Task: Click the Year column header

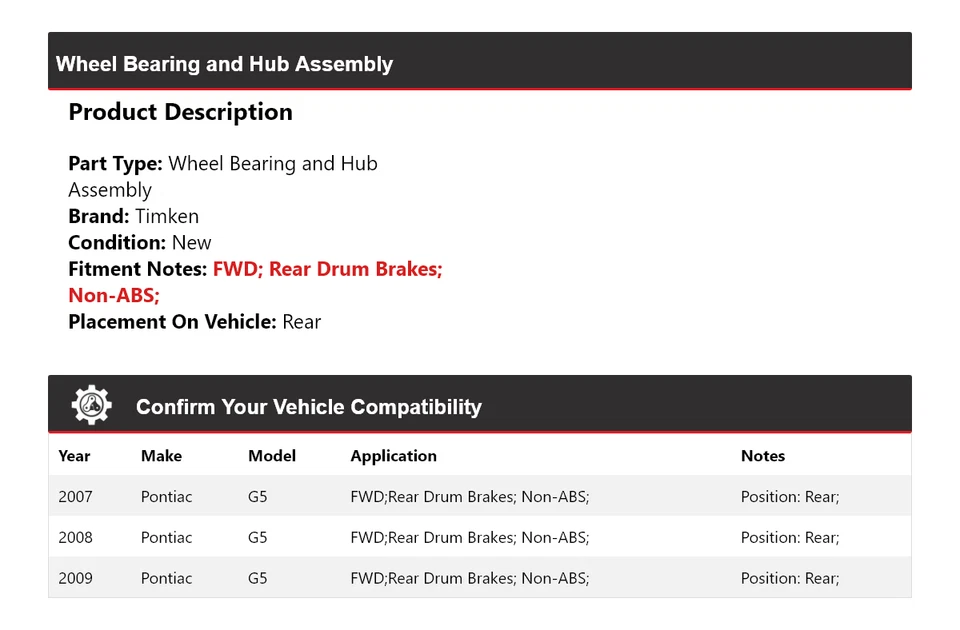Action: (x=74, y=456)
